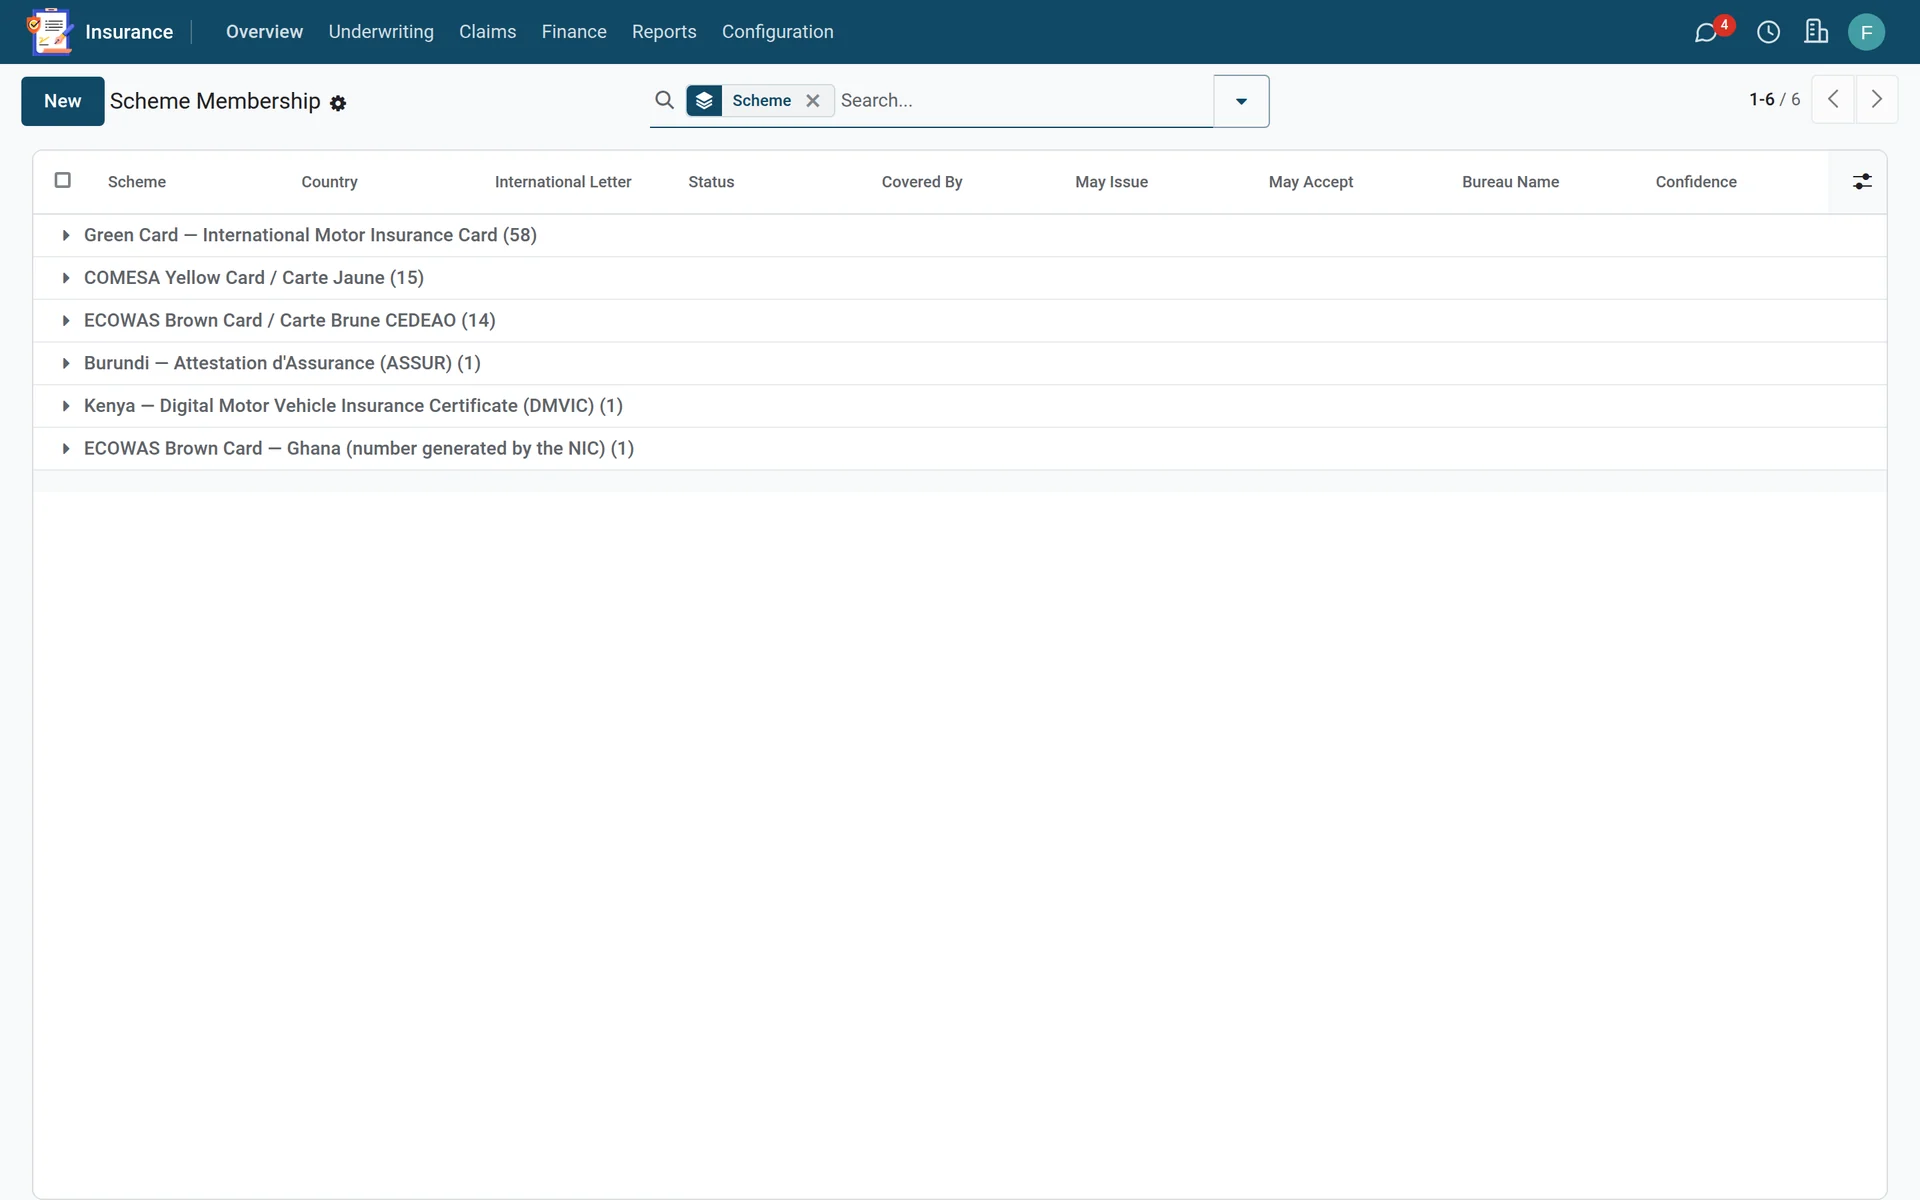Open the Overview menu
This screenshot has width=1920, height=1200.
[264, 32]
